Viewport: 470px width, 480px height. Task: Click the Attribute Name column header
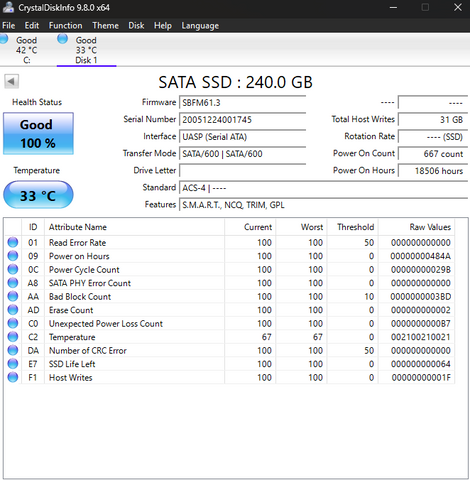(134, 227)
